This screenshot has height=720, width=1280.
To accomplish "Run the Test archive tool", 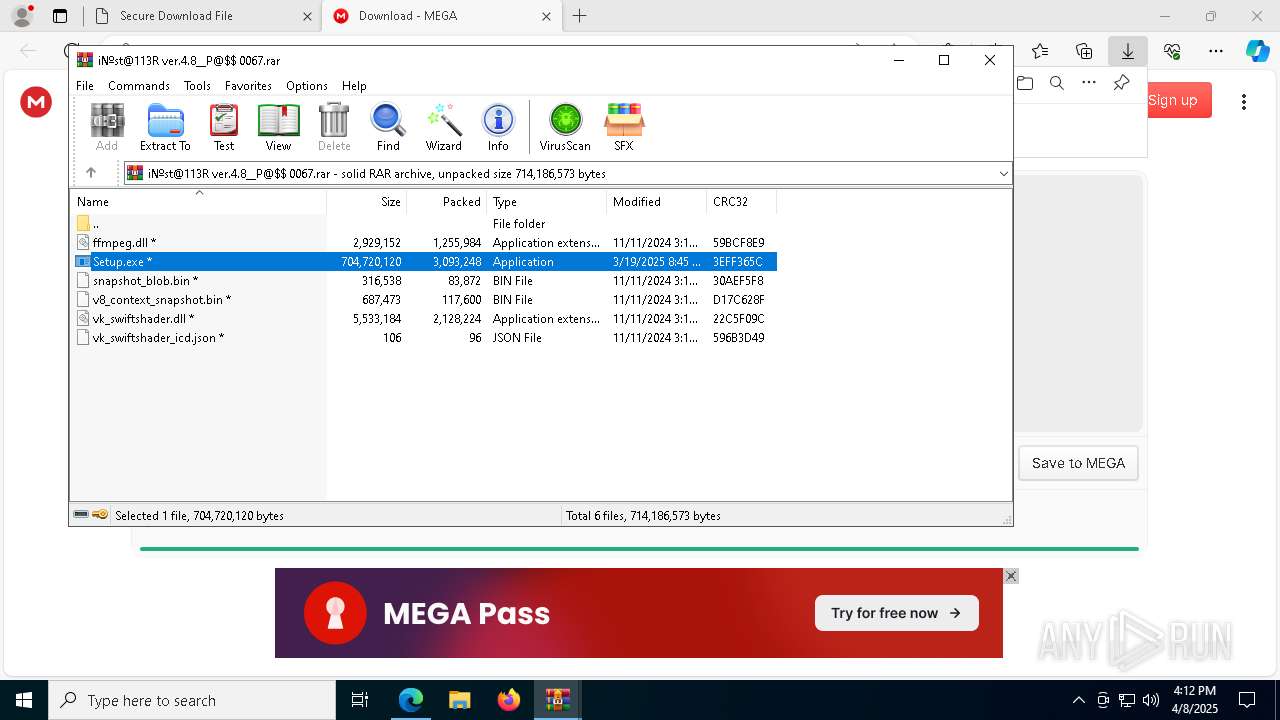I will coord(224,127).
